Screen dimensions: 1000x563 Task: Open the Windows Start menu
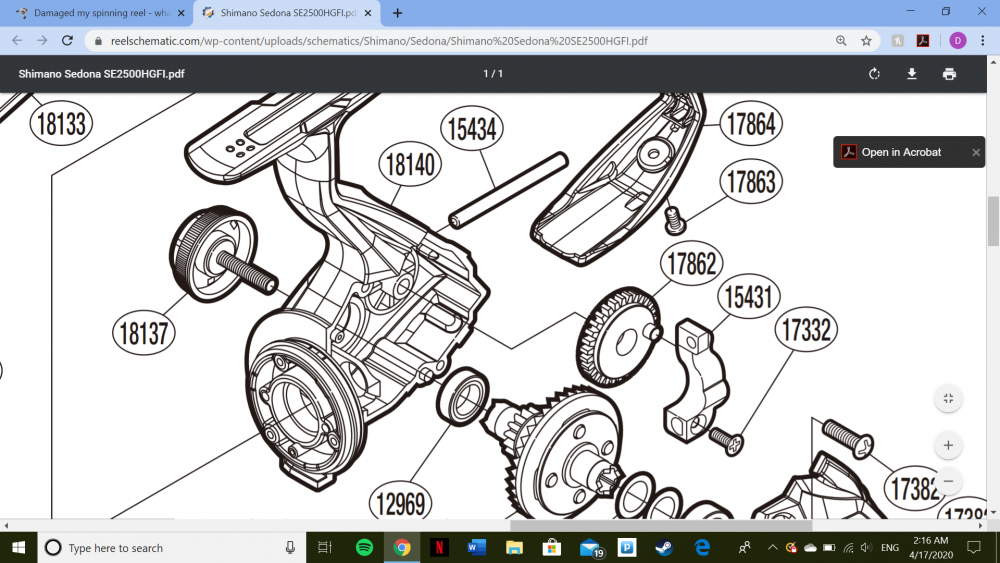[x=18, y=548]
